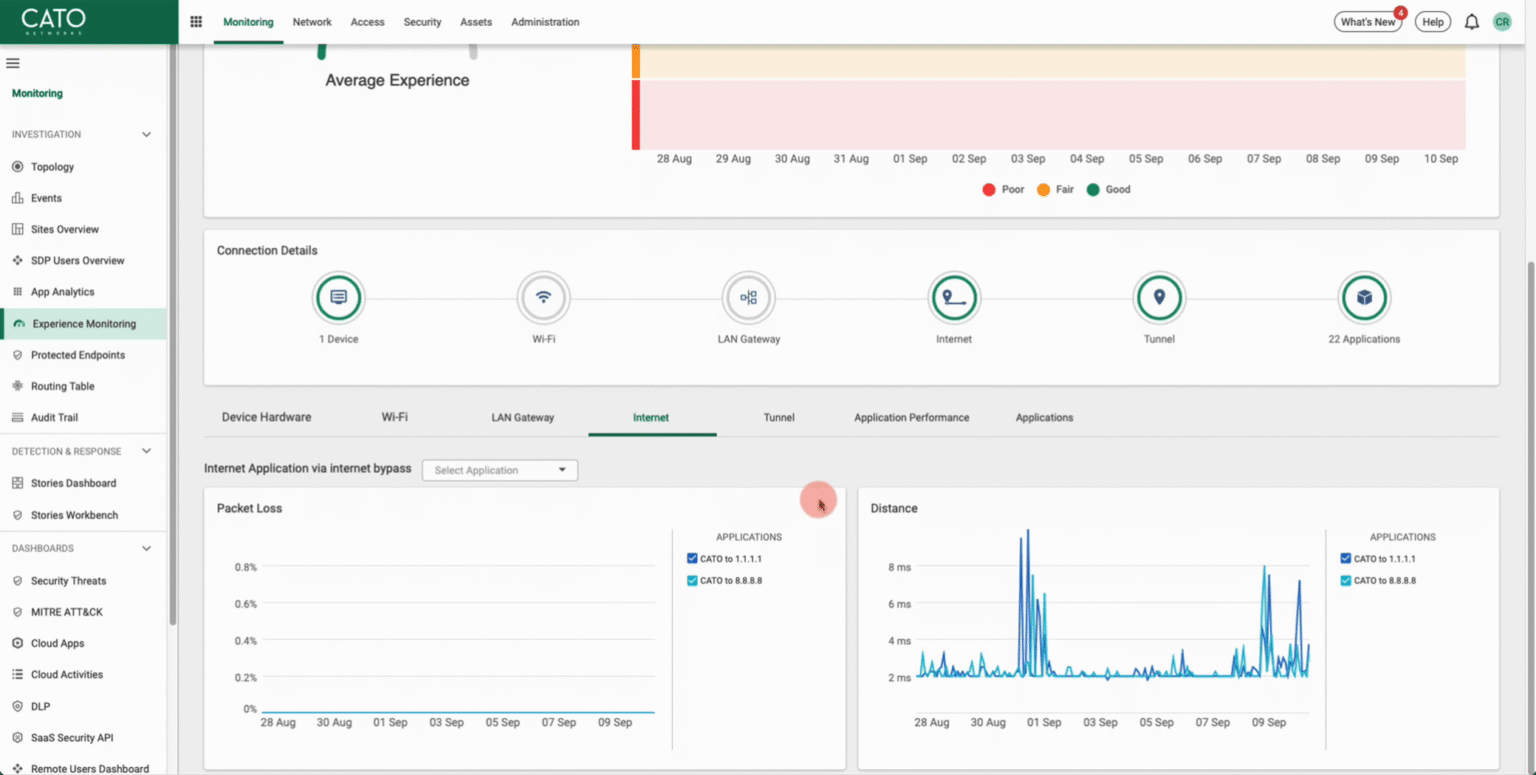
Task: Click the Cloud Activities list icon
Action: pyautogui.click(x=17, y=674)
